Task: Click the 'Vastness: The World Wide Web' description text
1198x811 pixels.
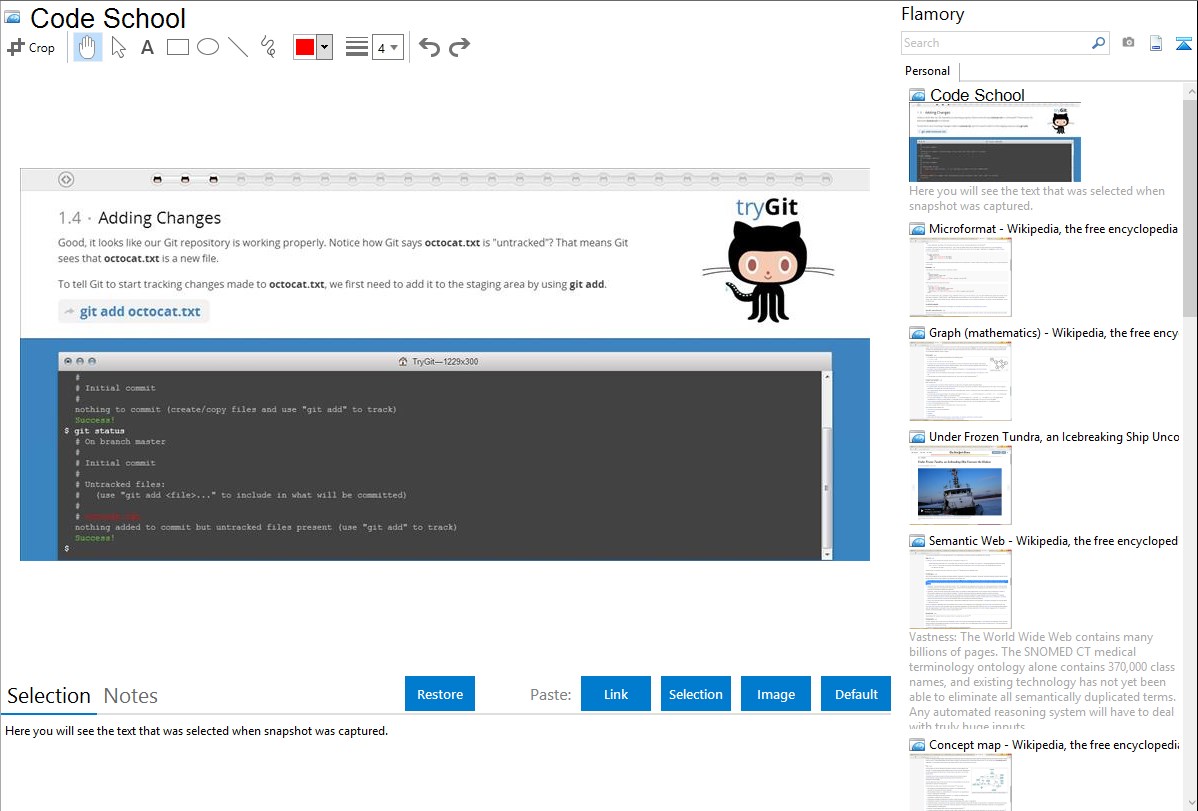Action: (x=1043, y=682)
